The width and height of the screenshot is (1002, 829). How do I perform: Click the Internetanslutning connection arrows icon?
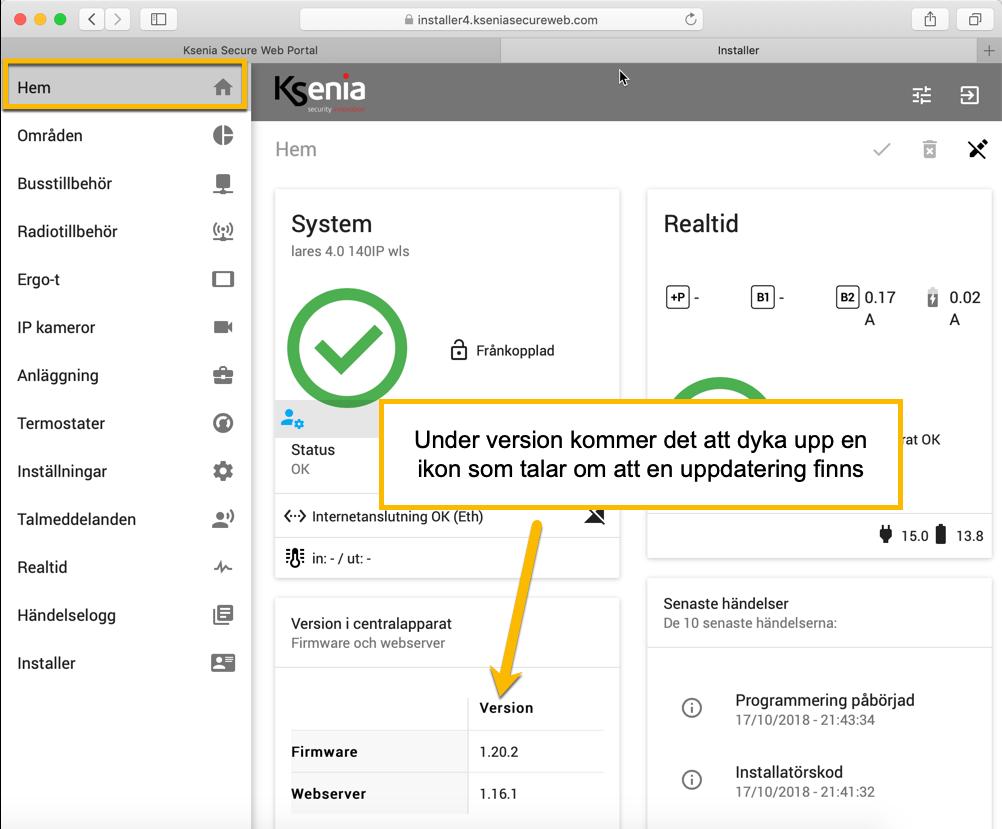[x=295, y=516]
